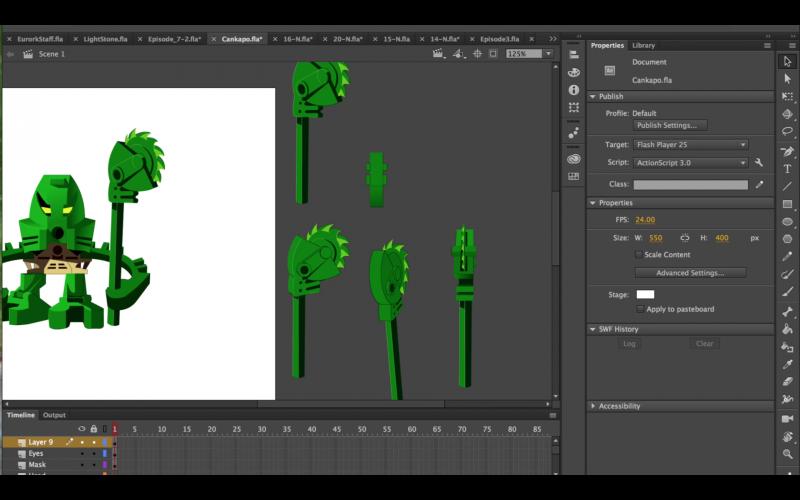Switch to the Library tab
Image resolution: width=800 pixels, height=500 pixels.
click(x=643, y=45)
